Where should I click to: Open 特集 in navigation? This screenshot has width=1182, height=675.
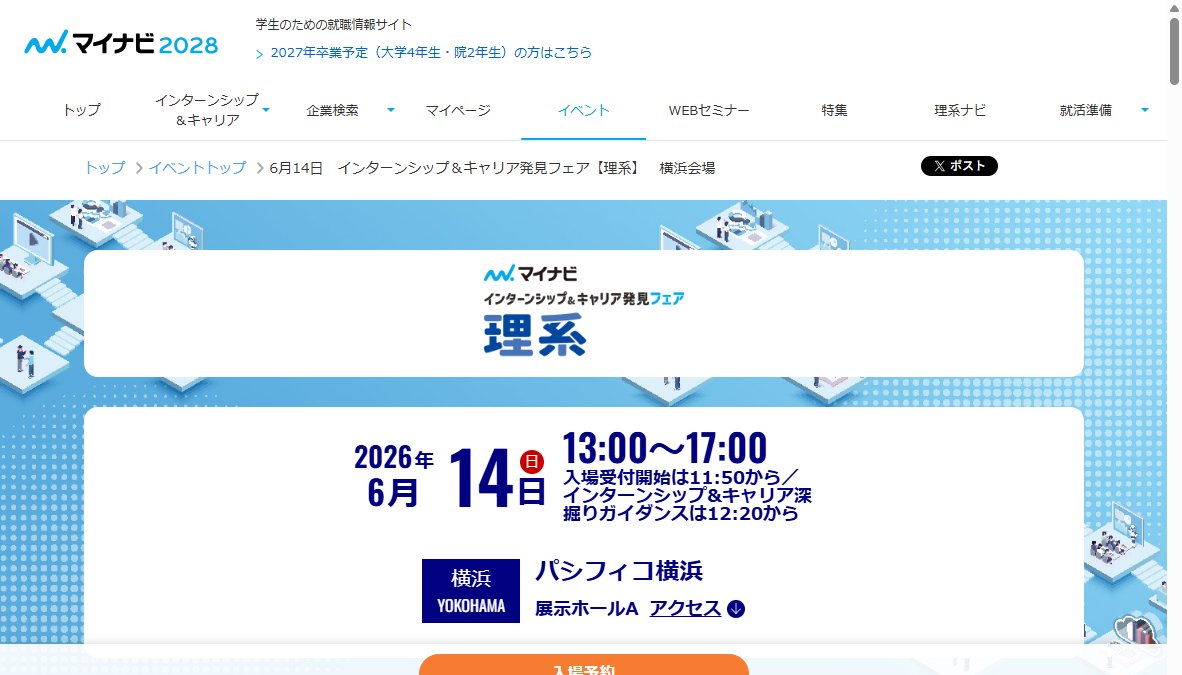pos(834,110)
